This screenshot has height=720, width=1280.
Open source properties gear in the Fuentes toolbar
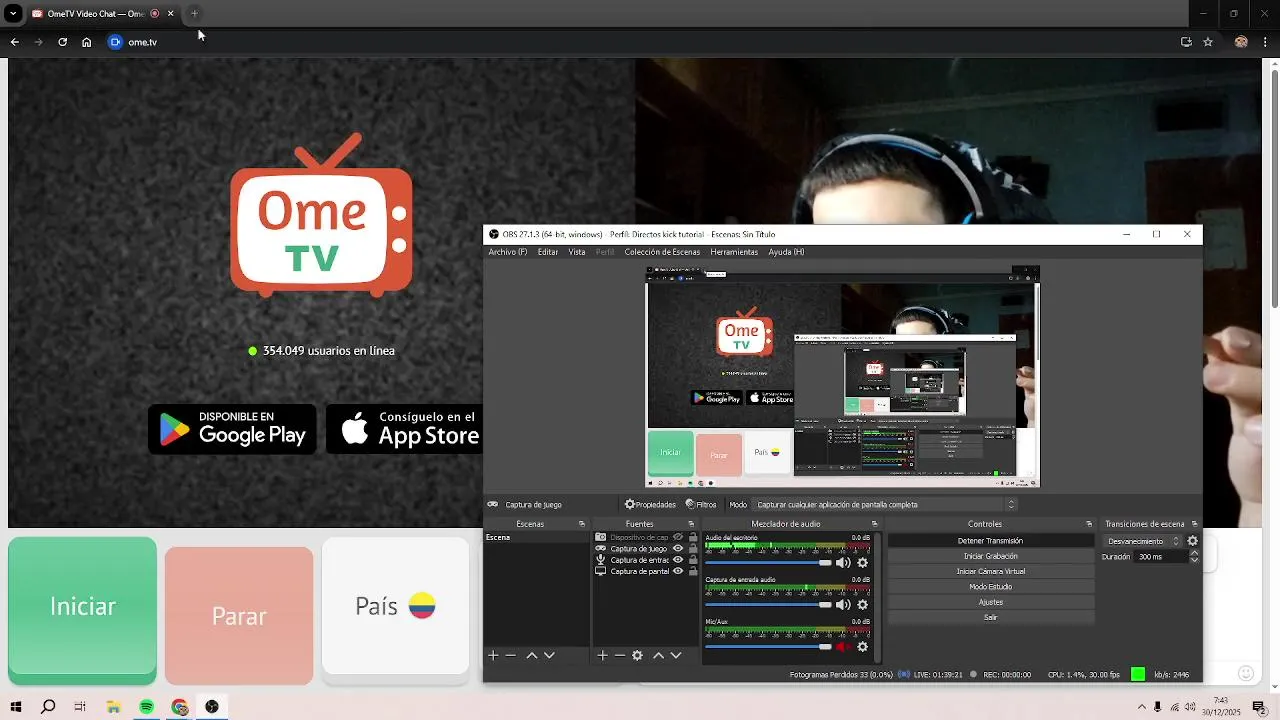pyautogui.click(x=637, y=655)
